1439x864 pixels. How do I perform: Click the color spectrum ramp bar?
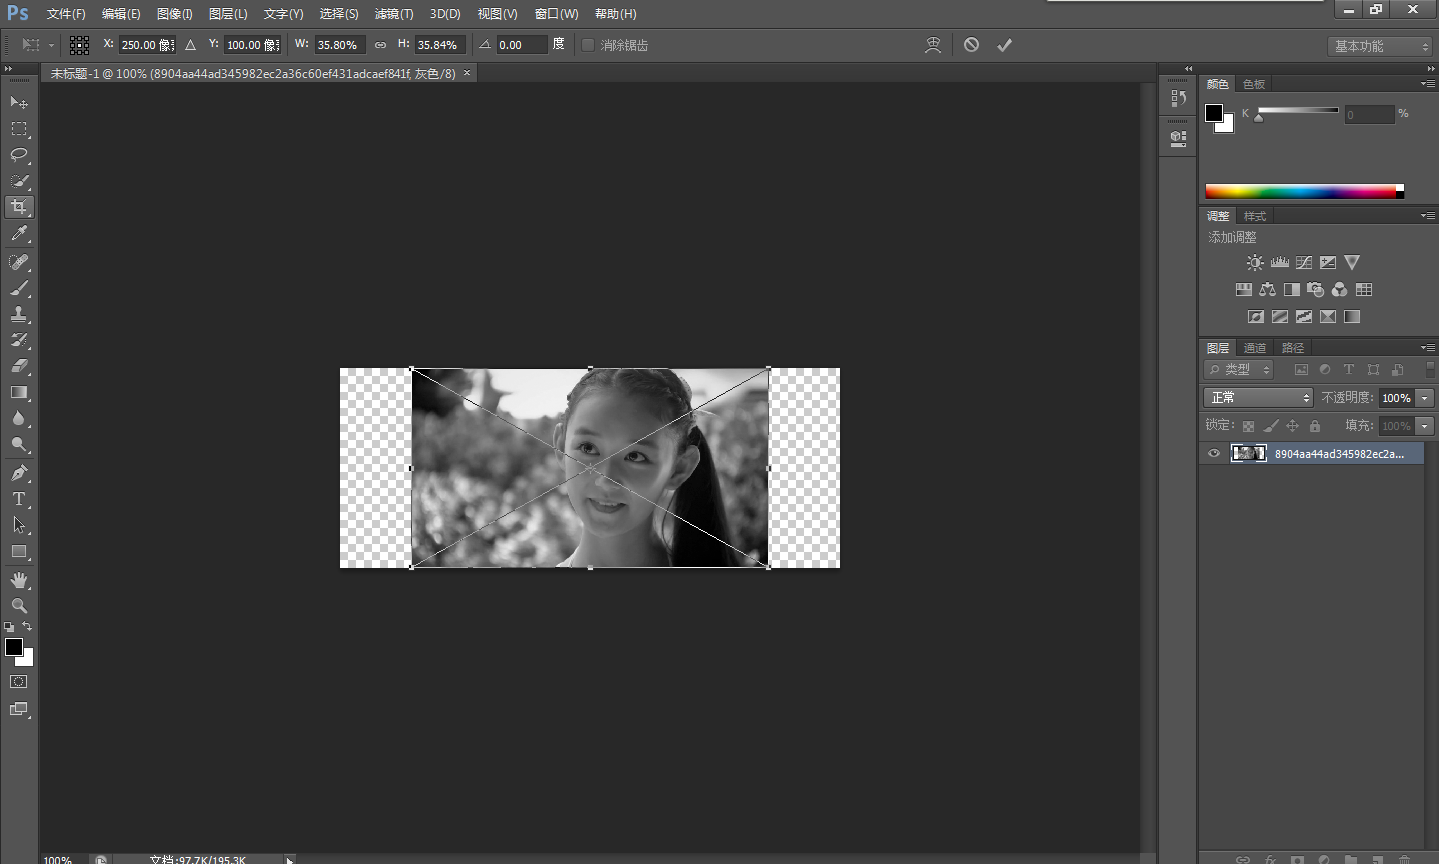click(x=1300, y=192)
